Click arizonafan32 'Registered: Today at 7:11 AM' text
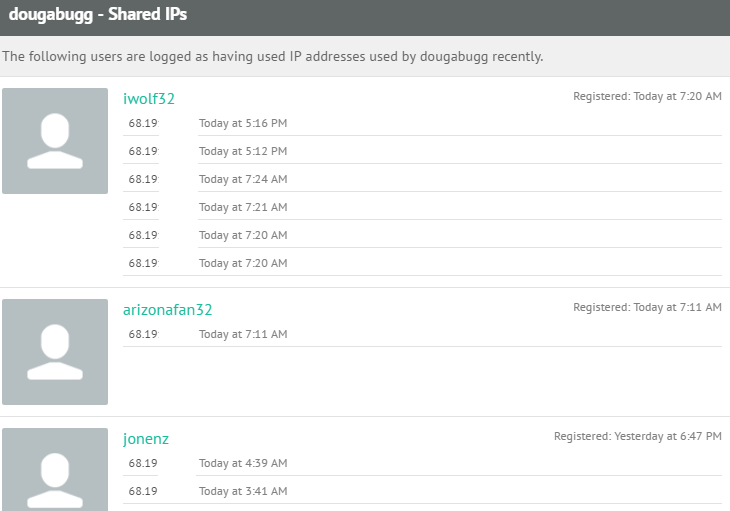Screen dimensions: 730x511 647,307
